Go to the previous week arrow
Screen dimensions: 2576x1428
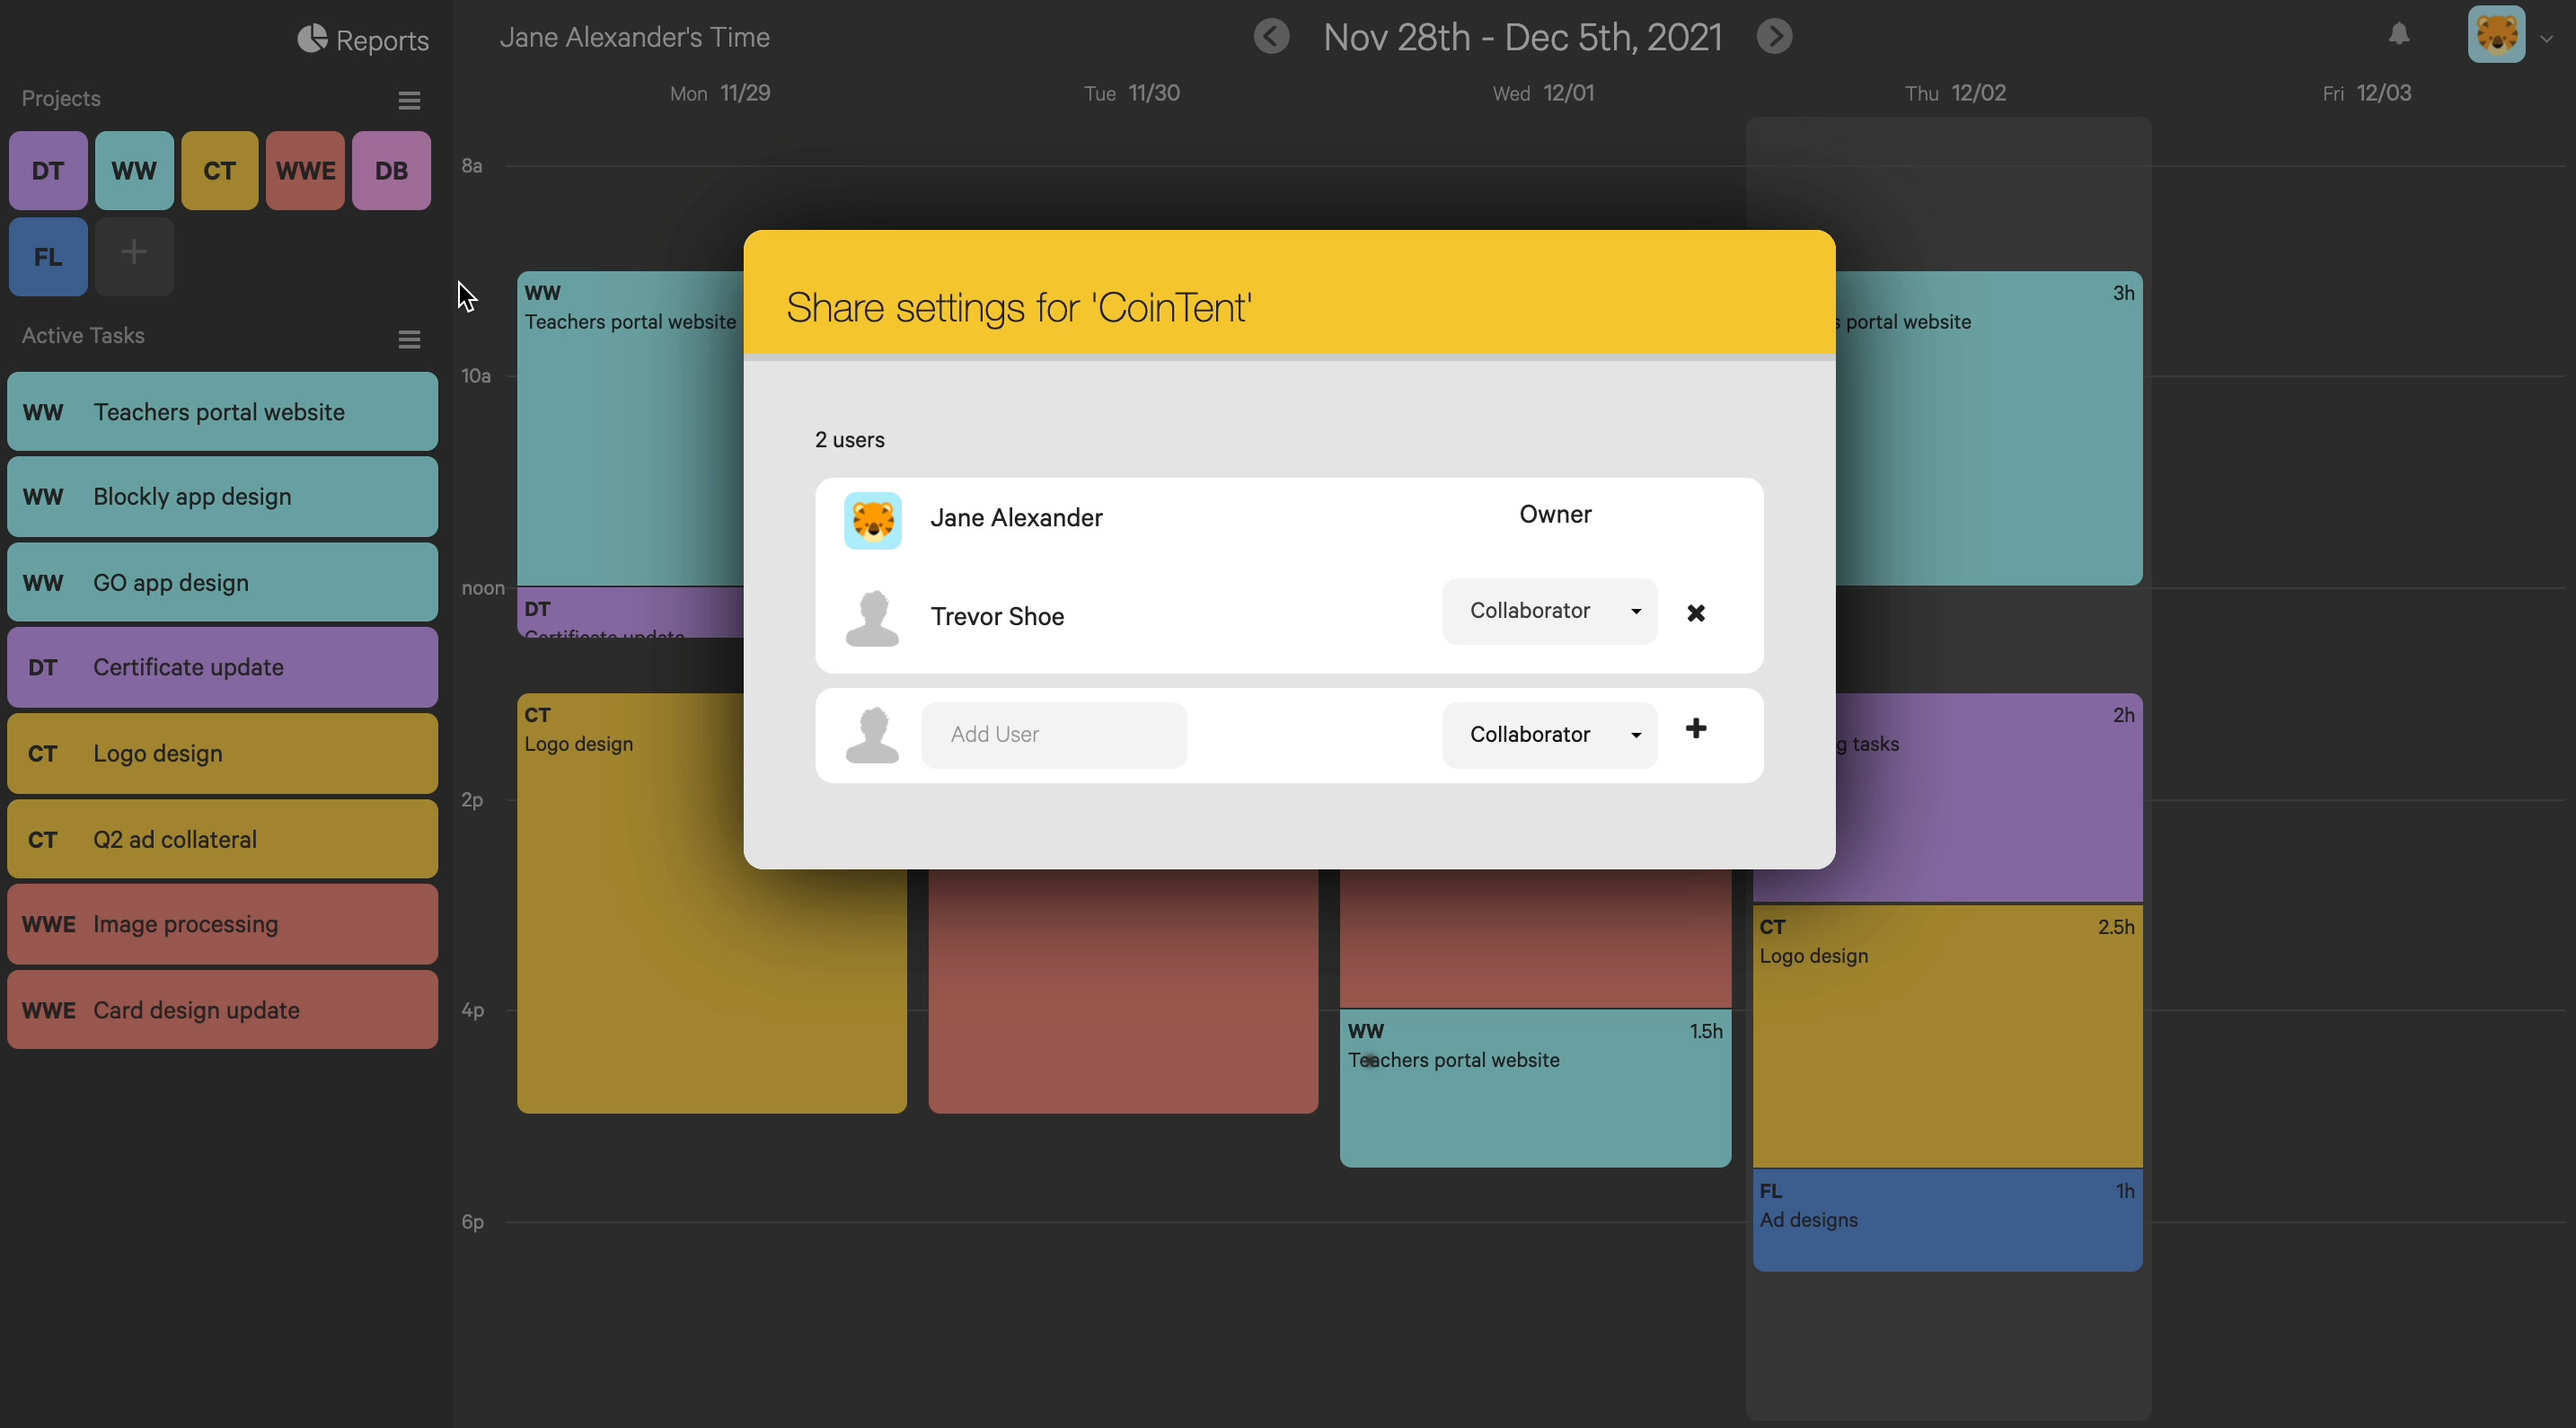point(1271,36)
